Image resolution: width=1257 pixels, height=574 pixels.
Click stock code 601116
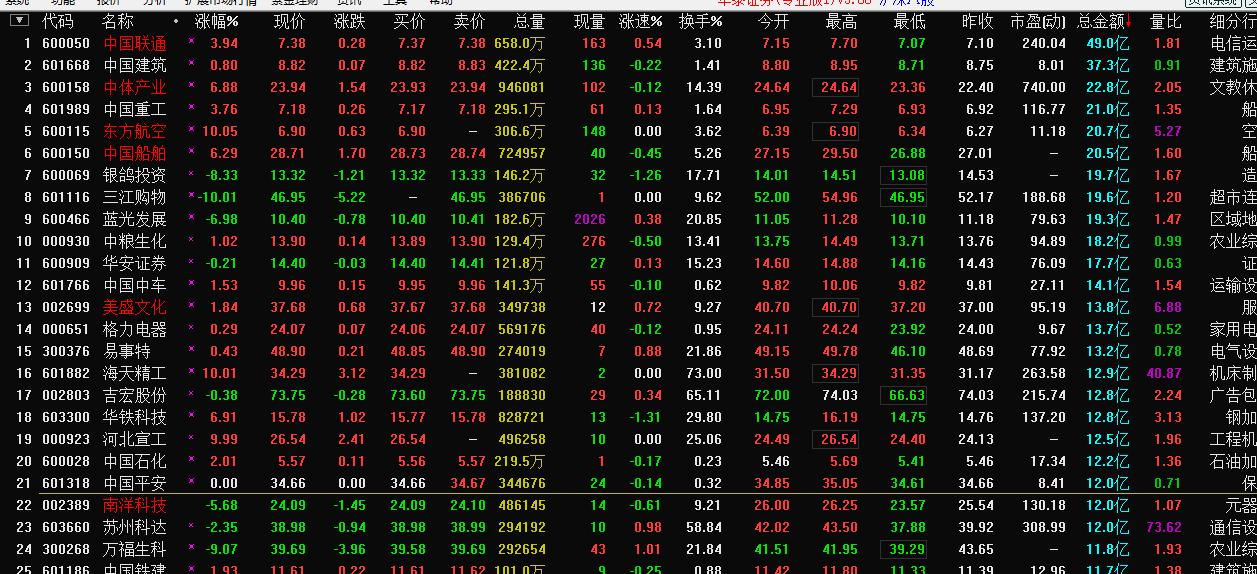coord(66,197)
